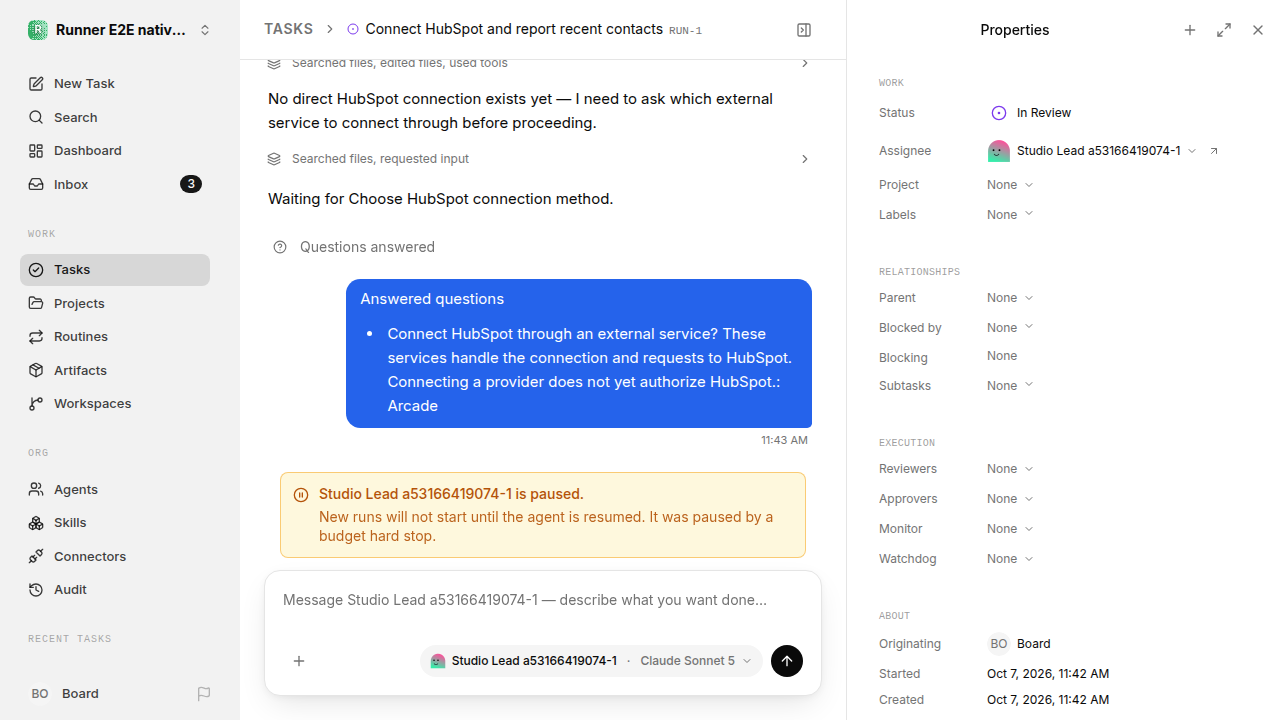Click the Inbox unread badge showing 3
Viewport: 1280px width, 720px height.
click(x=191, y=184)
